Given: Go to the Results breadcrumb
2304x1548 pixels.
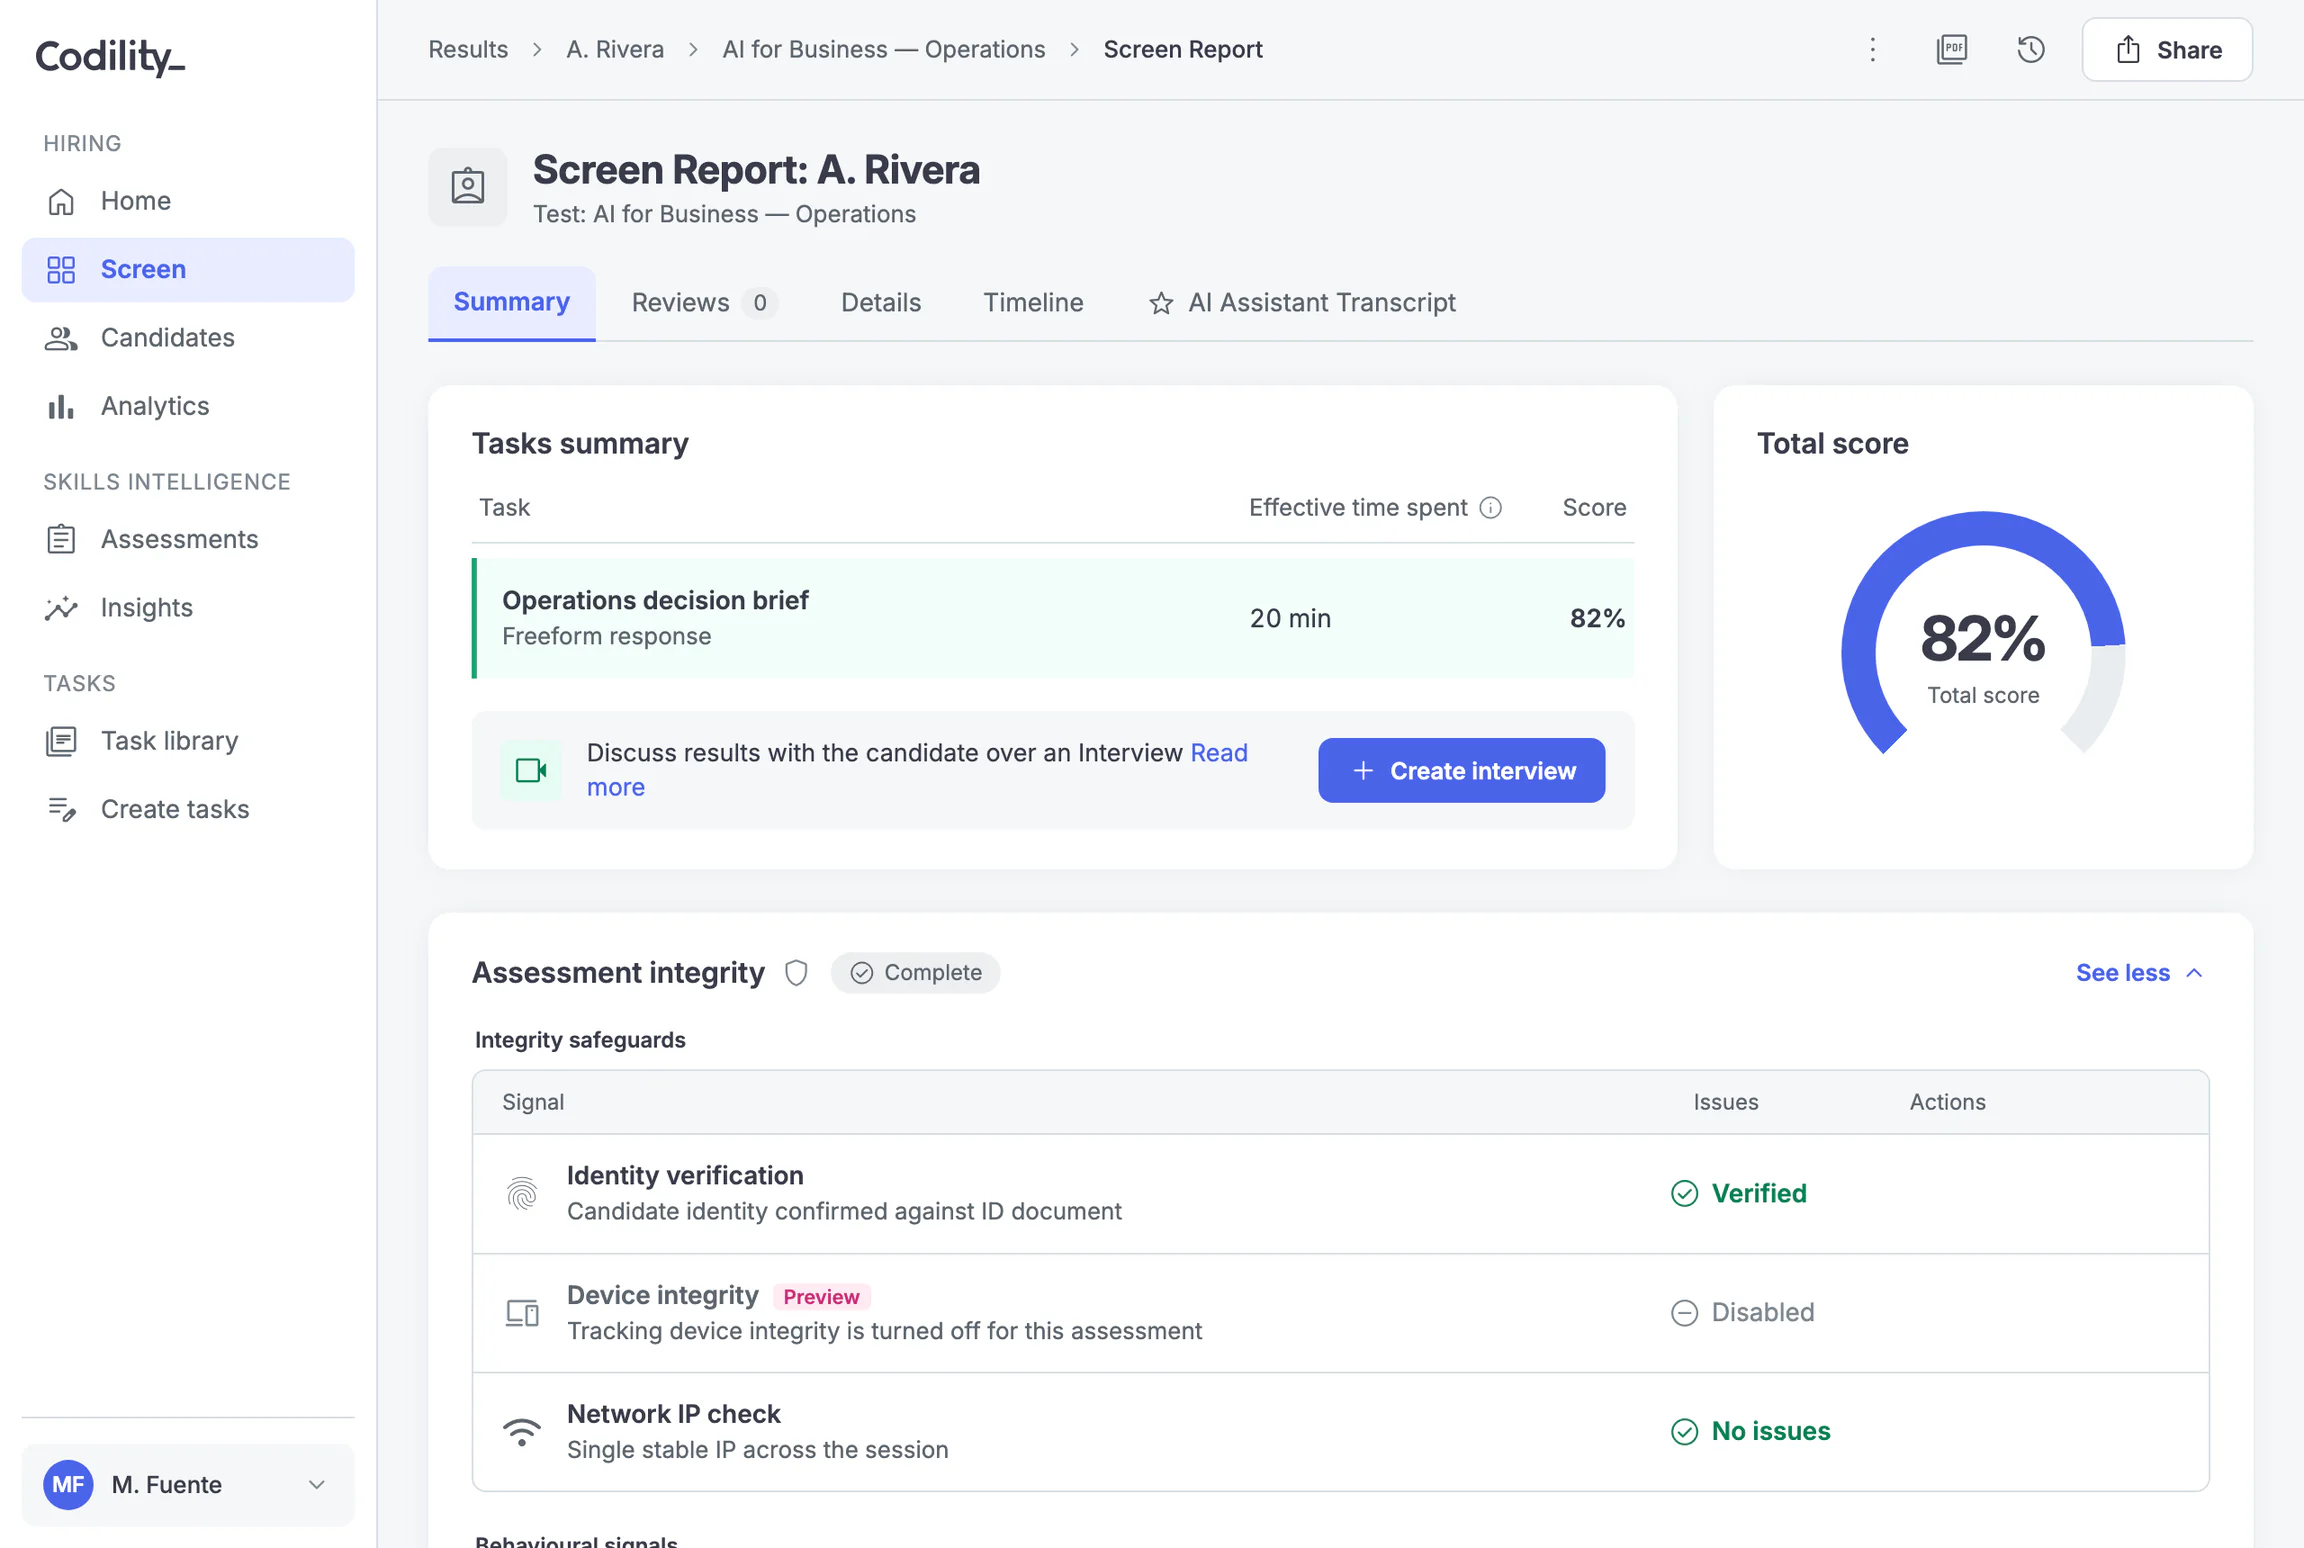Looking at the screenshot, I should click(x=468, y=49).
